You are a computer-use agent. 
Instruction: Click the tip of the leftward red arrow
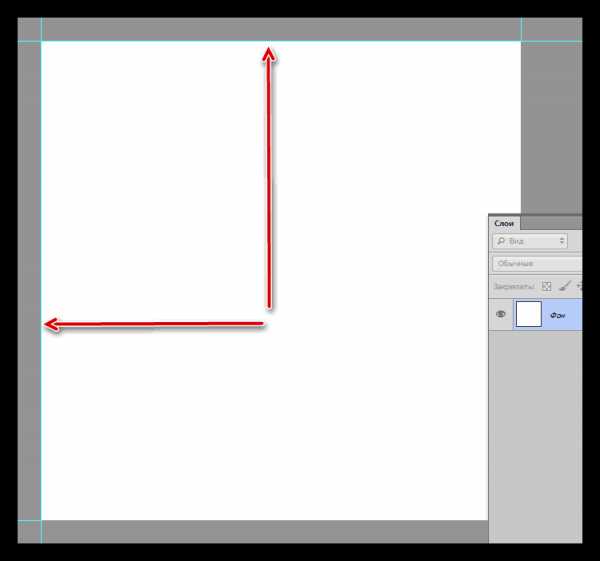(46, 325)
